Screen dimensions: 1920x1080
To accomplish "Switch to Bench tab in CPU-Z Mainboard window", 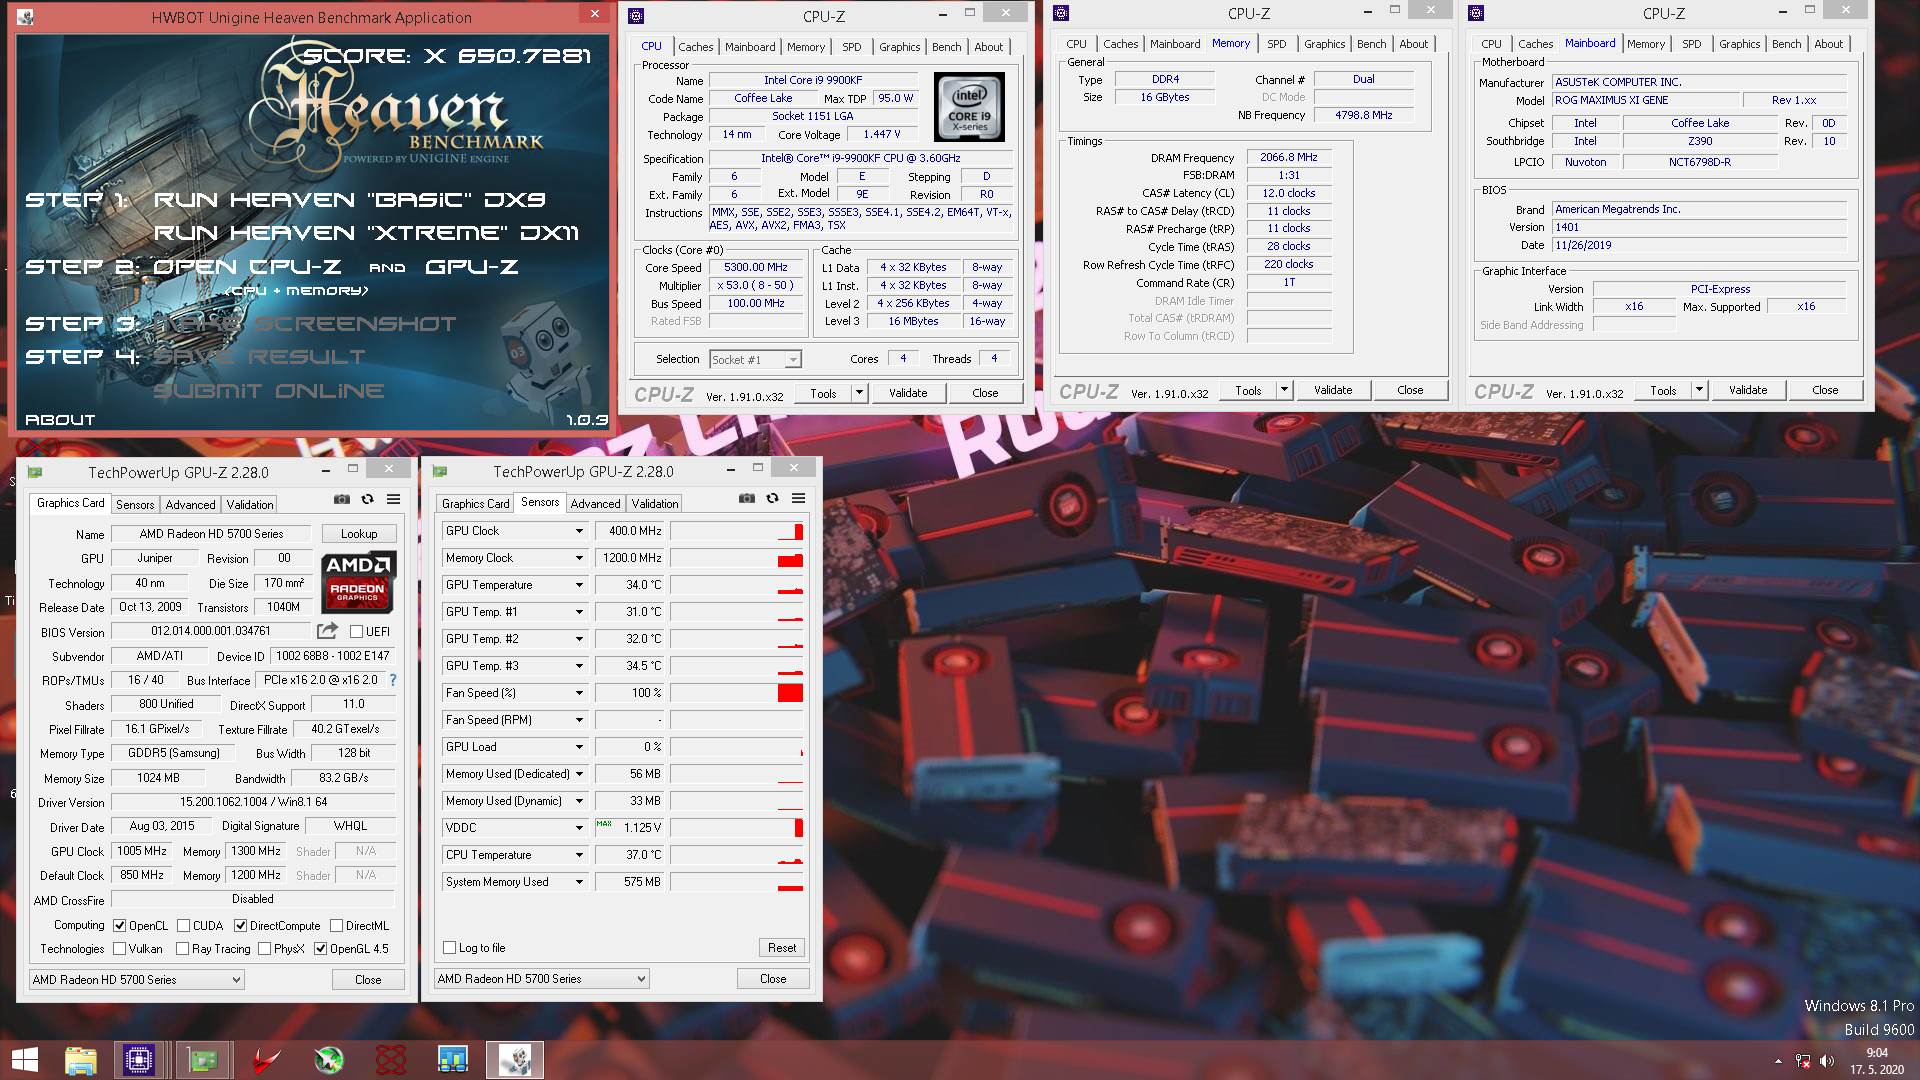I will [x=1787, y=44].
